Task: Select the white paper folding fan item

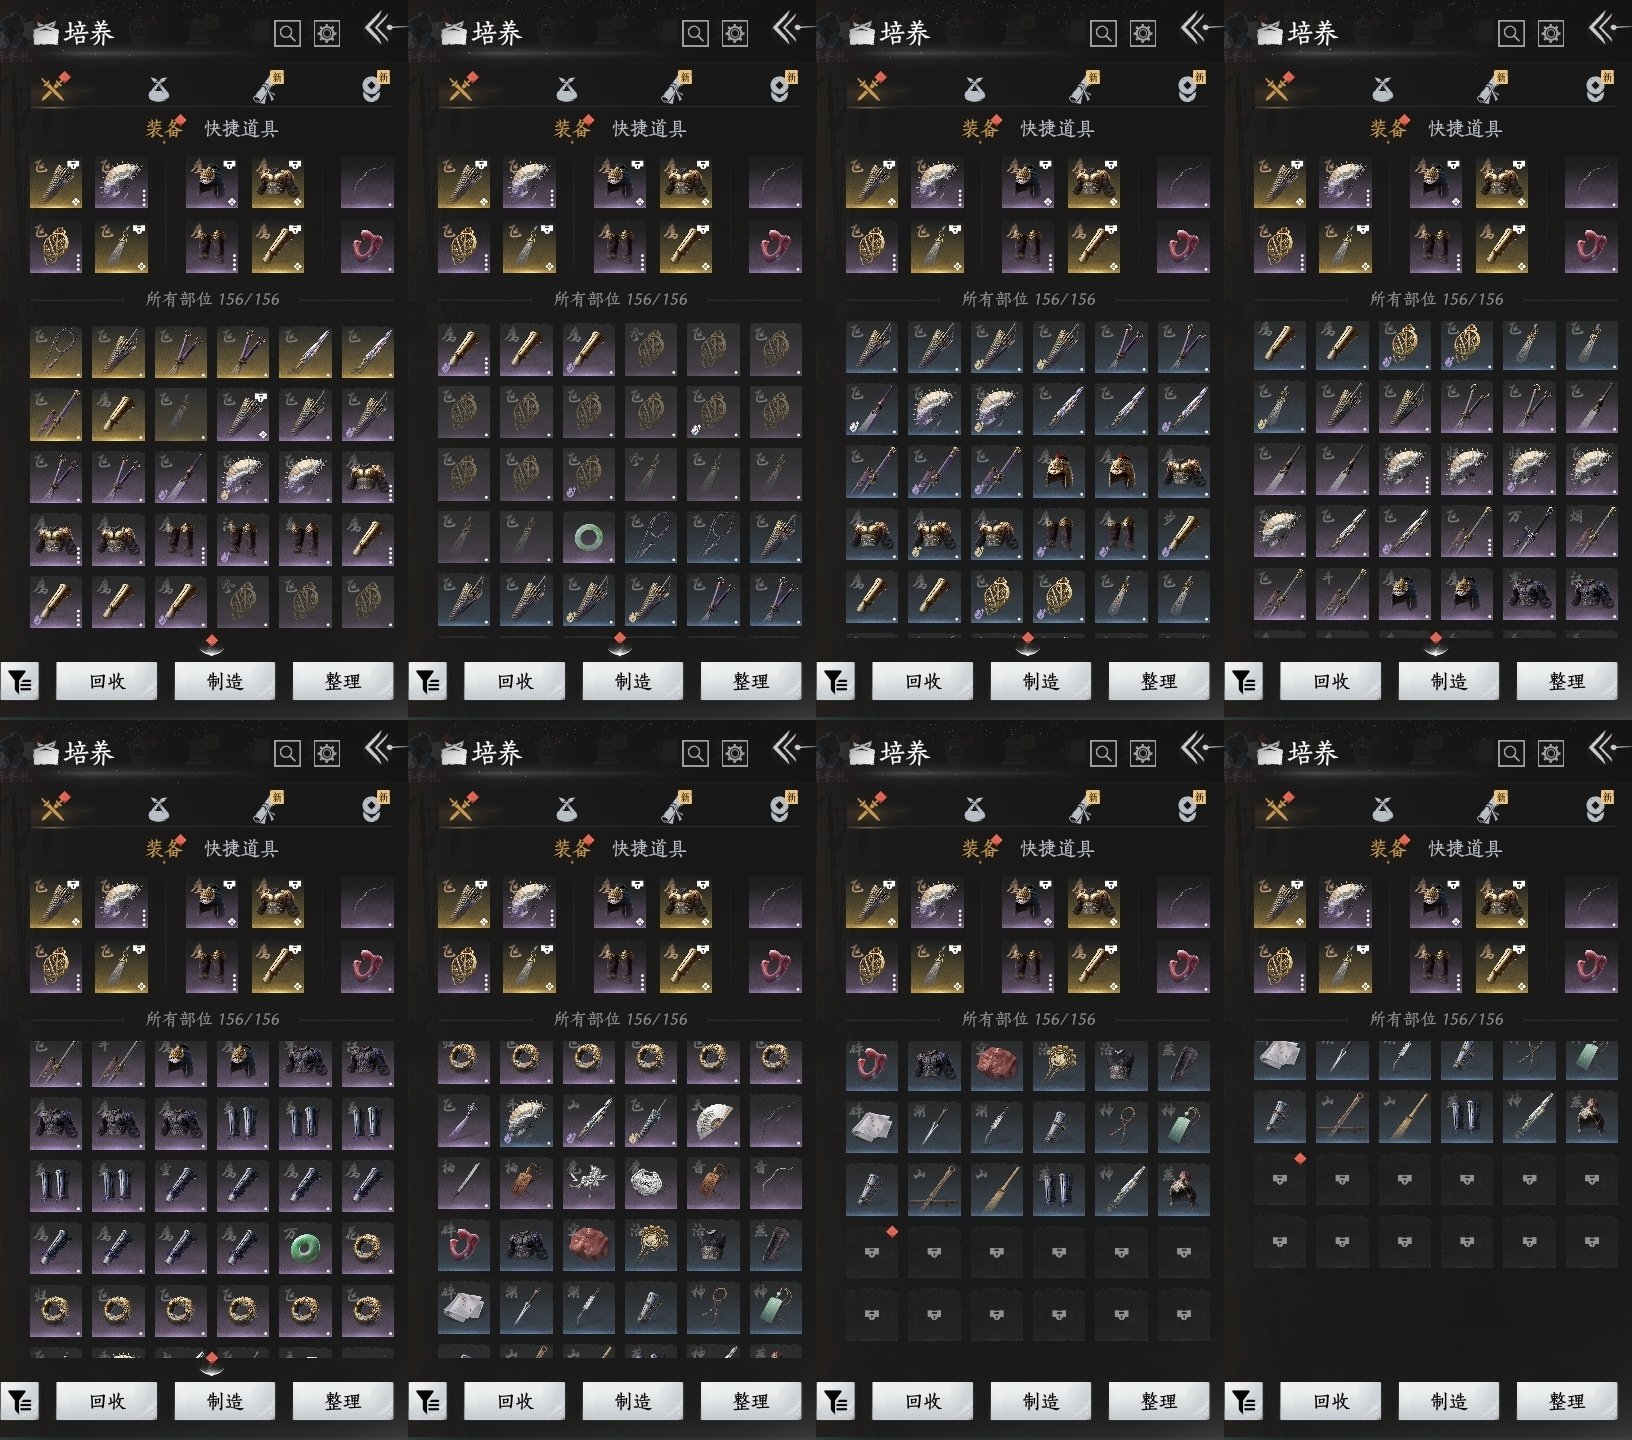Action: [x=713, y=1122]
